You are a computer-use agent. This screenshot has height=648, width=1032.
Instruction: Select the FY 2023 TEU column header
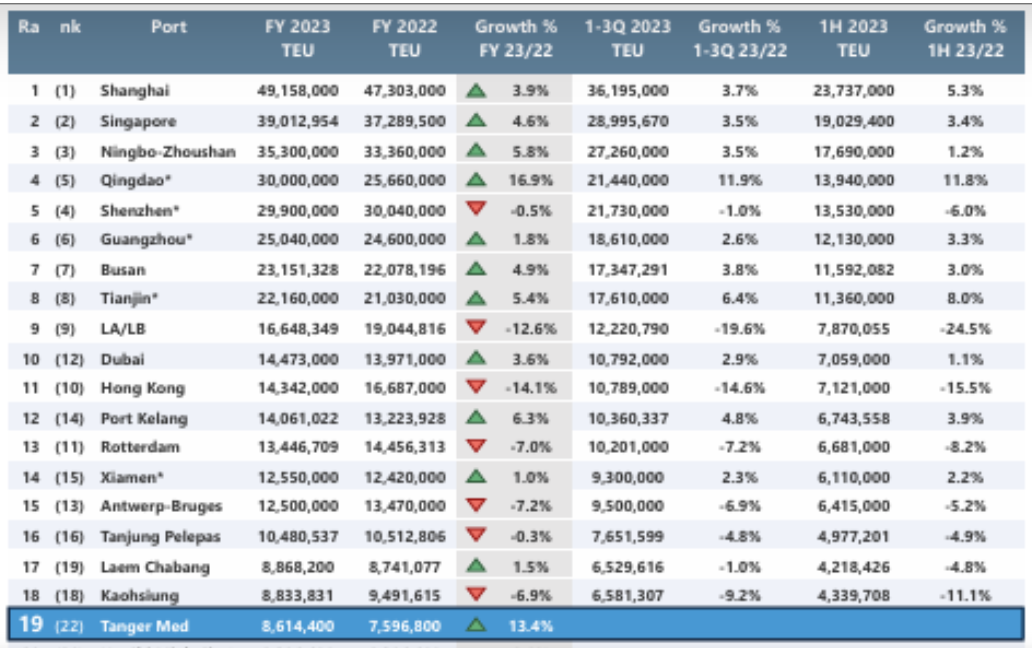(297, 39)
